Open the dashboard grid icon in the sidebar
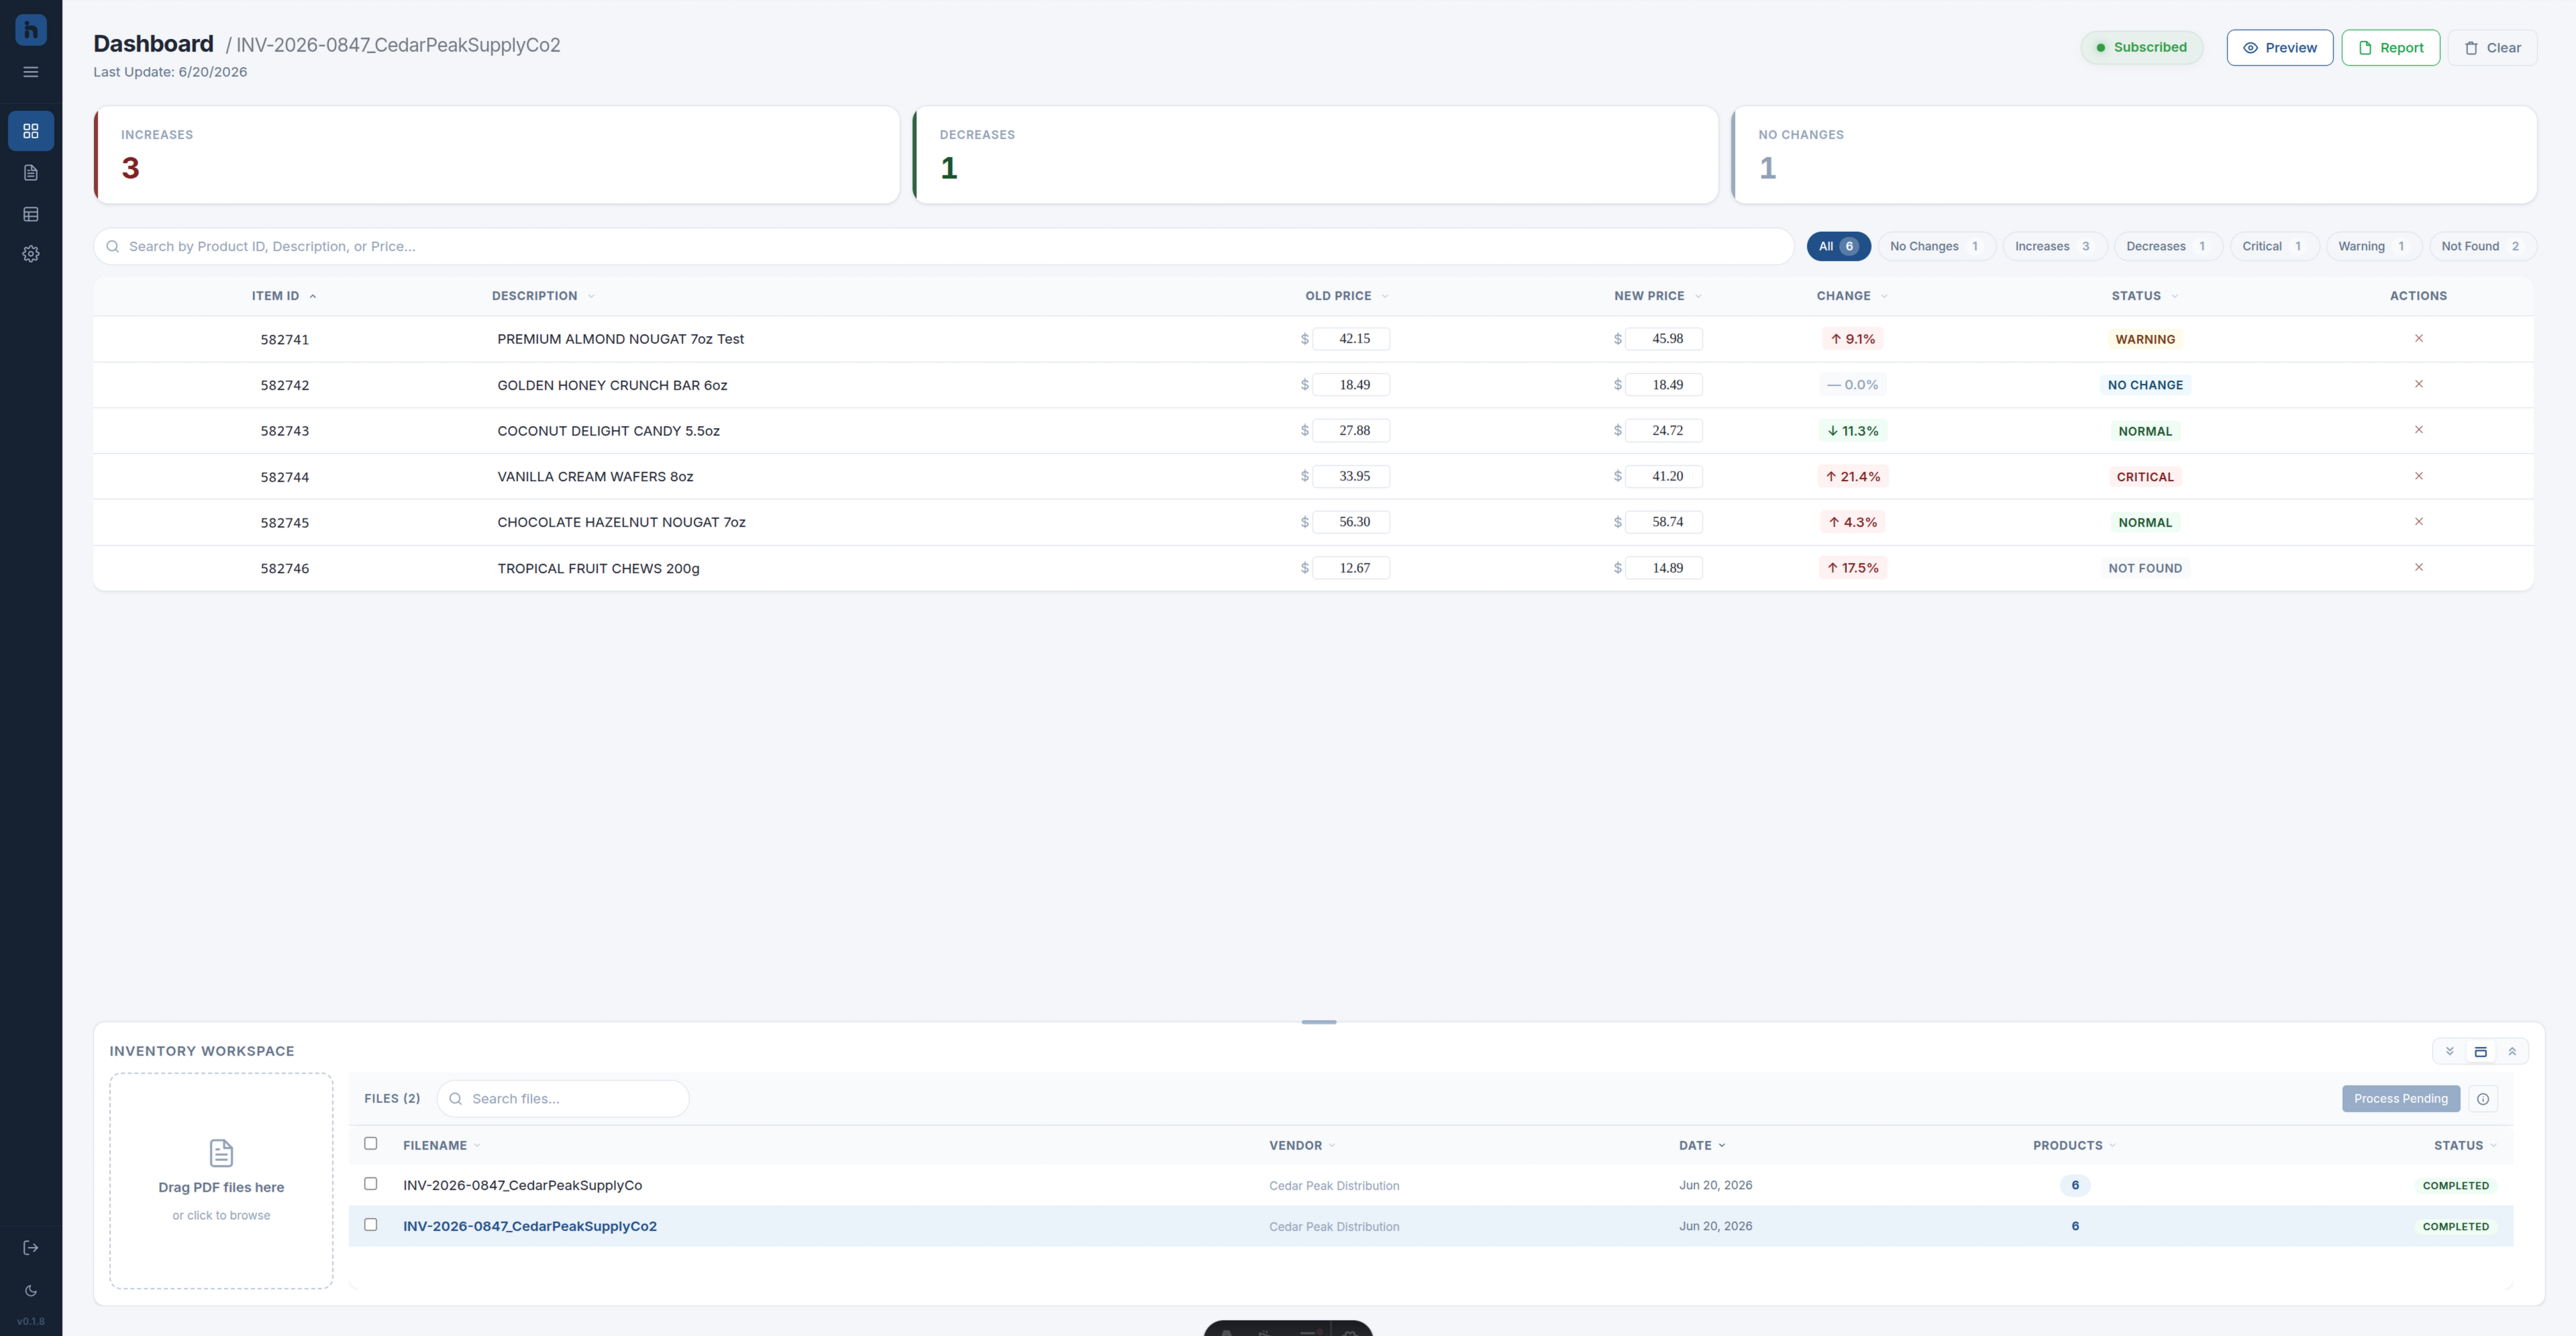Viewport: 2576px width, 1336px height. point(31,131)
